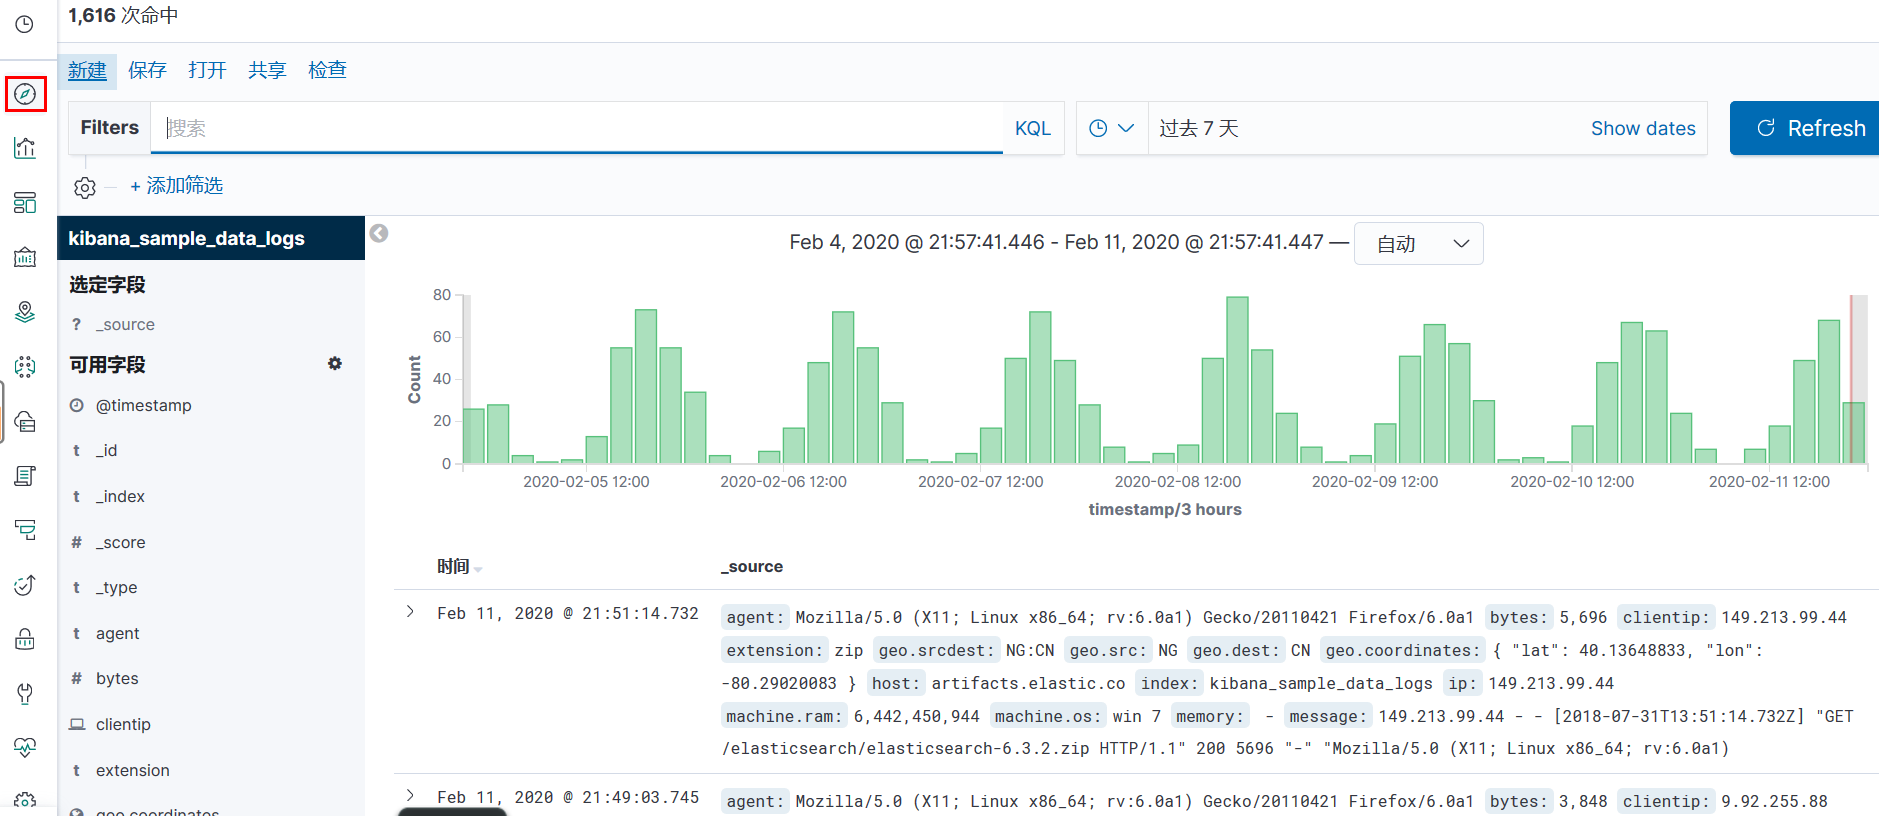Viewport: 1879px width, 816px height.
Task: Collapse the field sidebar arrow
Action: 379,233
